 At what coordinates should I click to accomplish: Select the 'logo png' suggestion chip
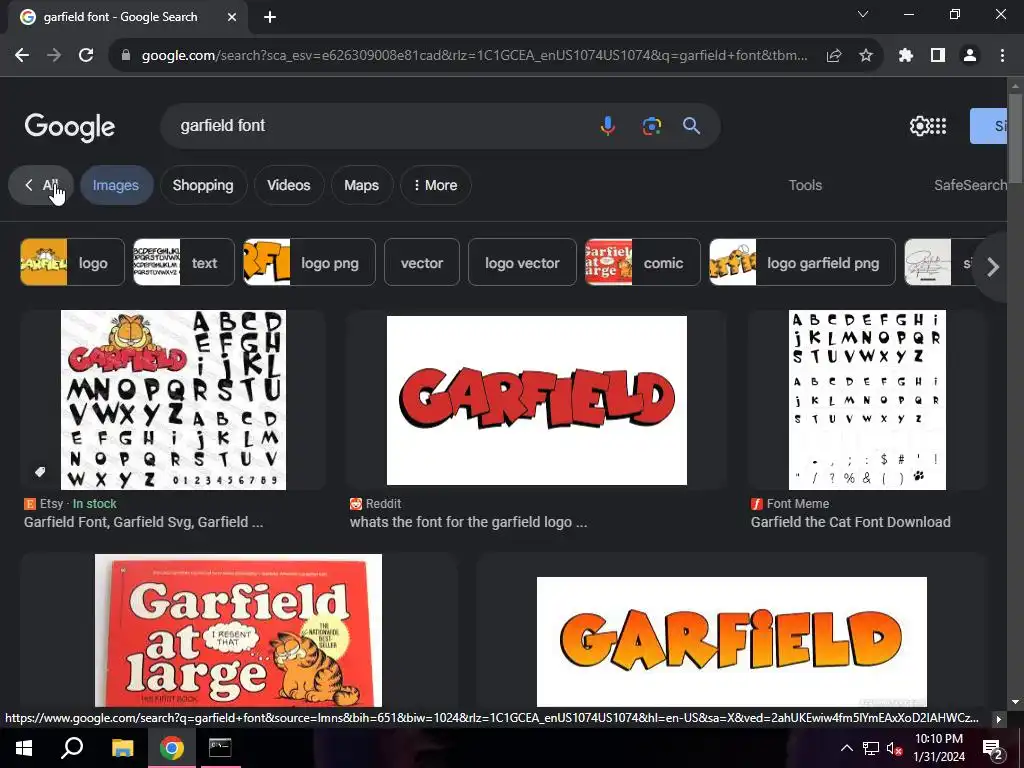click(x=310, y=263)
